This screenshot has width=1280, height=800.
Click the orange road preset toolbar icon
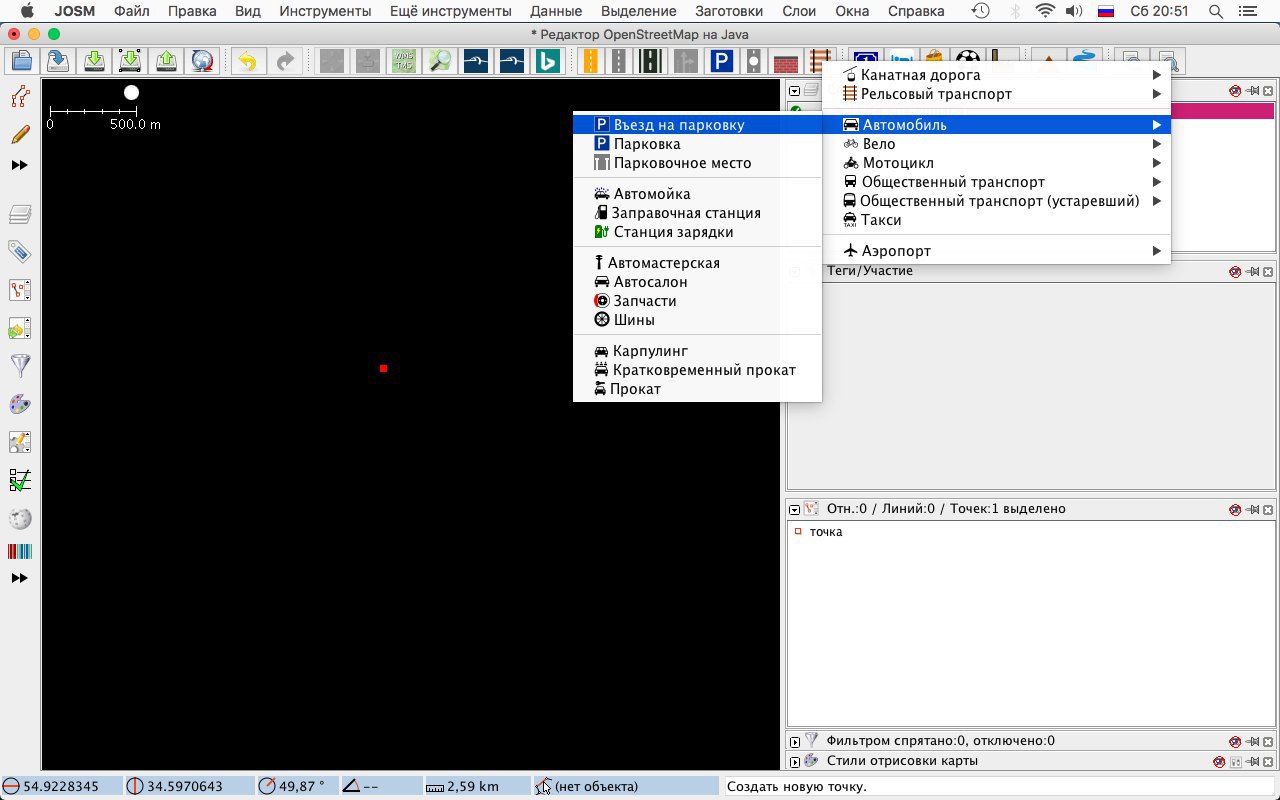pyautogui.click(x=590, y=61)
